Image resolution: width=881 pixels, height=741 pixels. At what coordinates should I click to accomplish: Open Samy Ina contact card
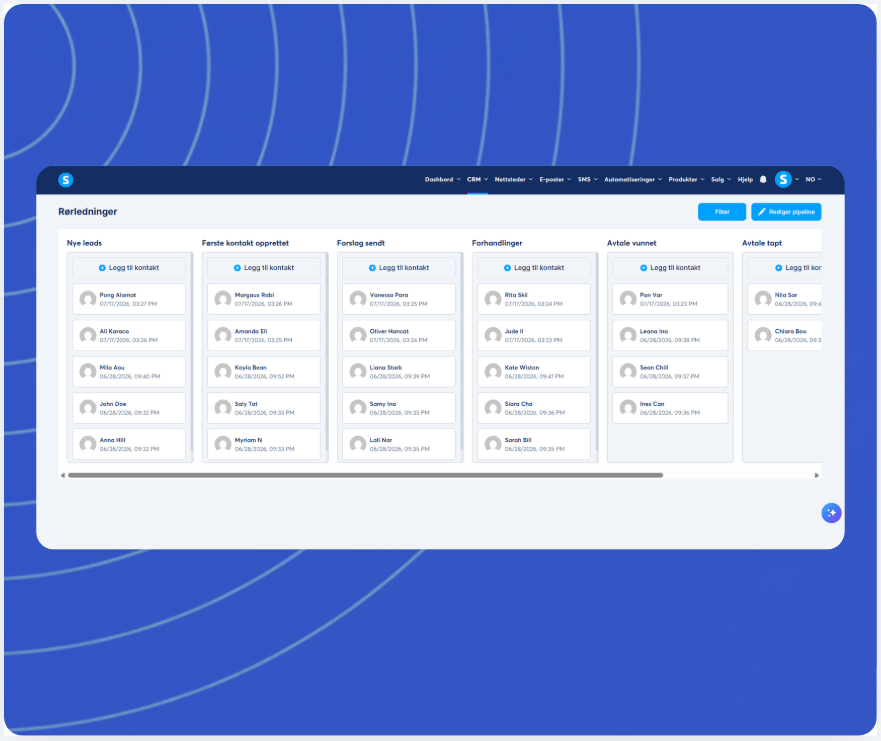399,408
